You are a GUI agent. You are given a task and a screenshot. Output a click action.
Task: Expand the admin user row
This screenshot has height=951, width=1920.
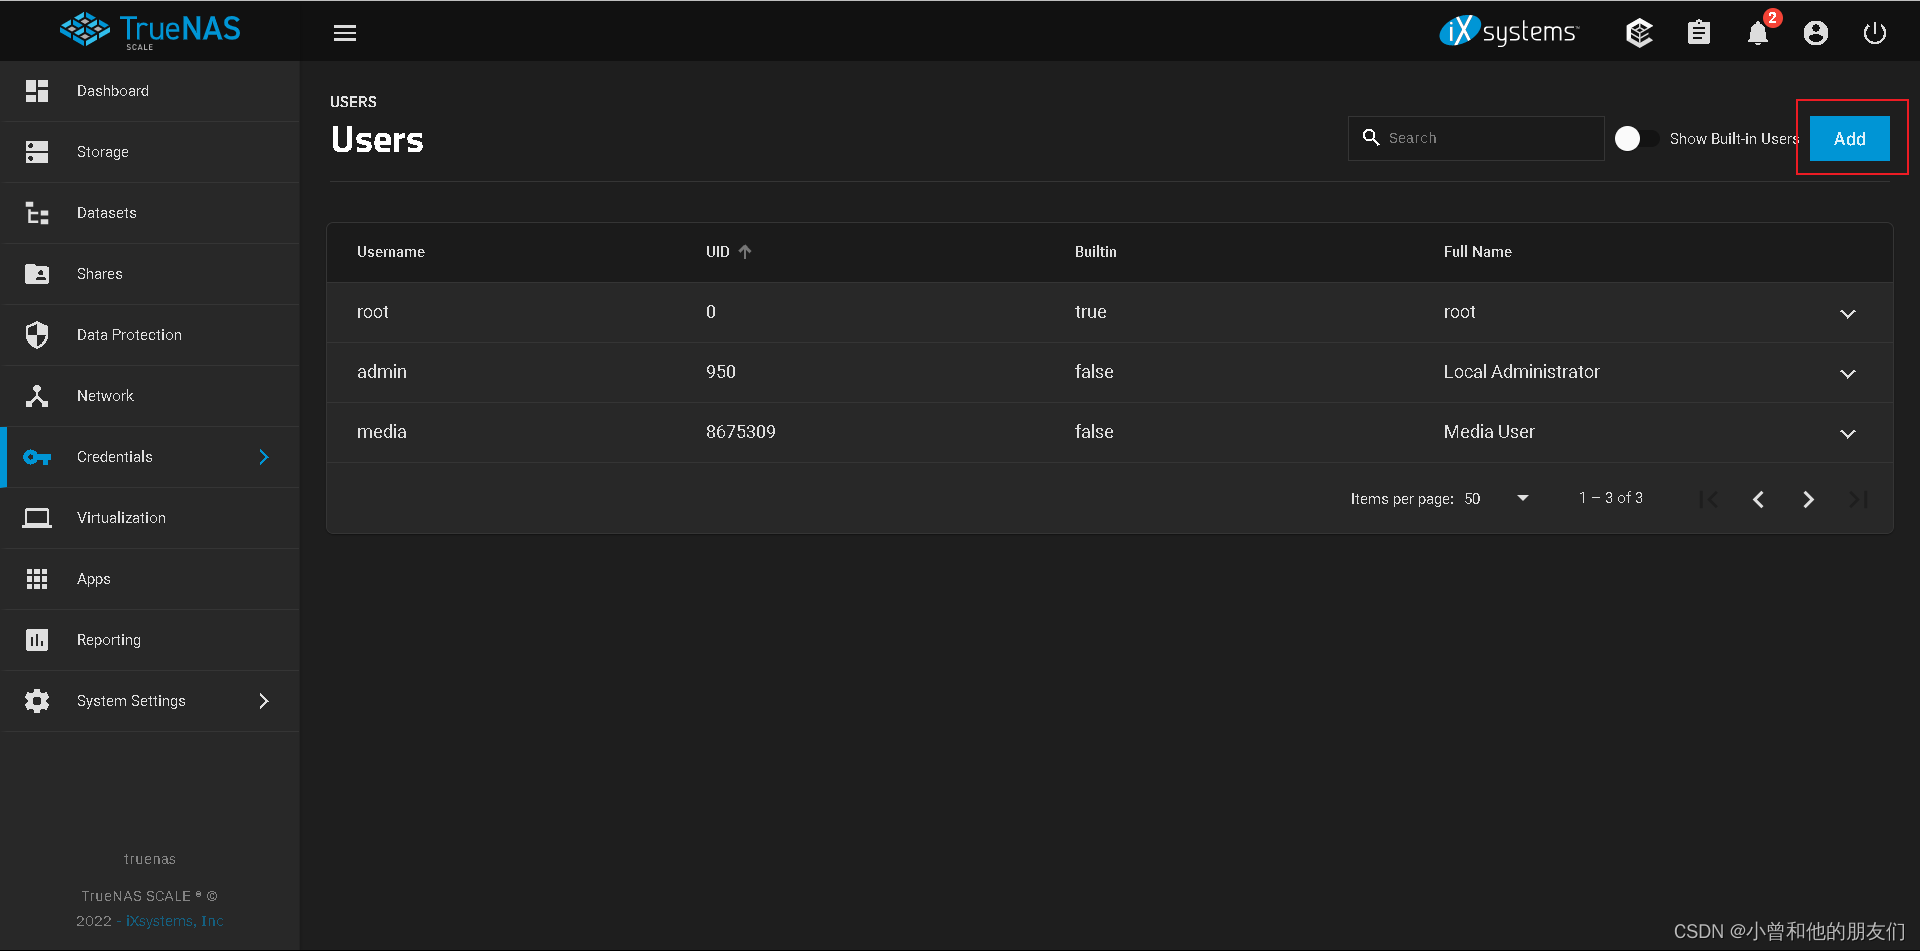tap(1848, 373)
